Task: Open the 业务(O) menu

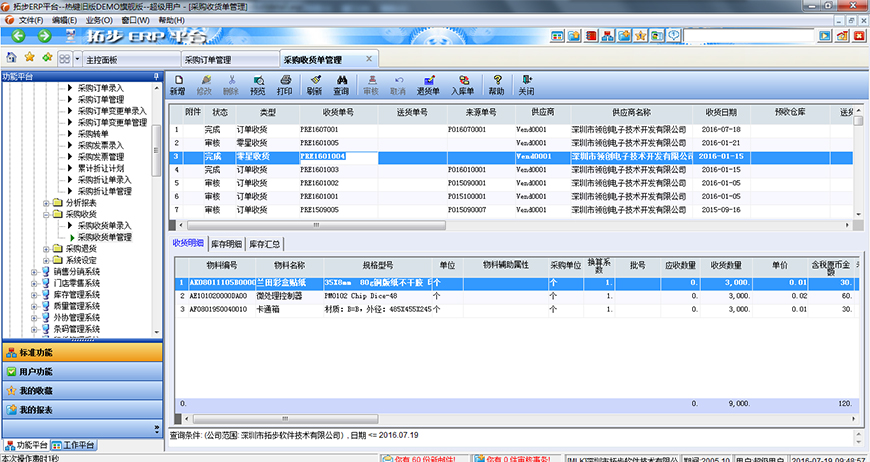Action: pyautogui.click(x=98, y=20)
